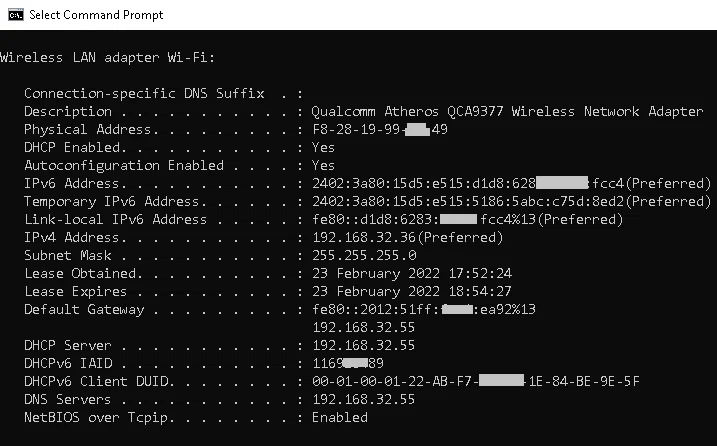Click the 'DNS Servers' label
The image size is (717, 446).
68,399
